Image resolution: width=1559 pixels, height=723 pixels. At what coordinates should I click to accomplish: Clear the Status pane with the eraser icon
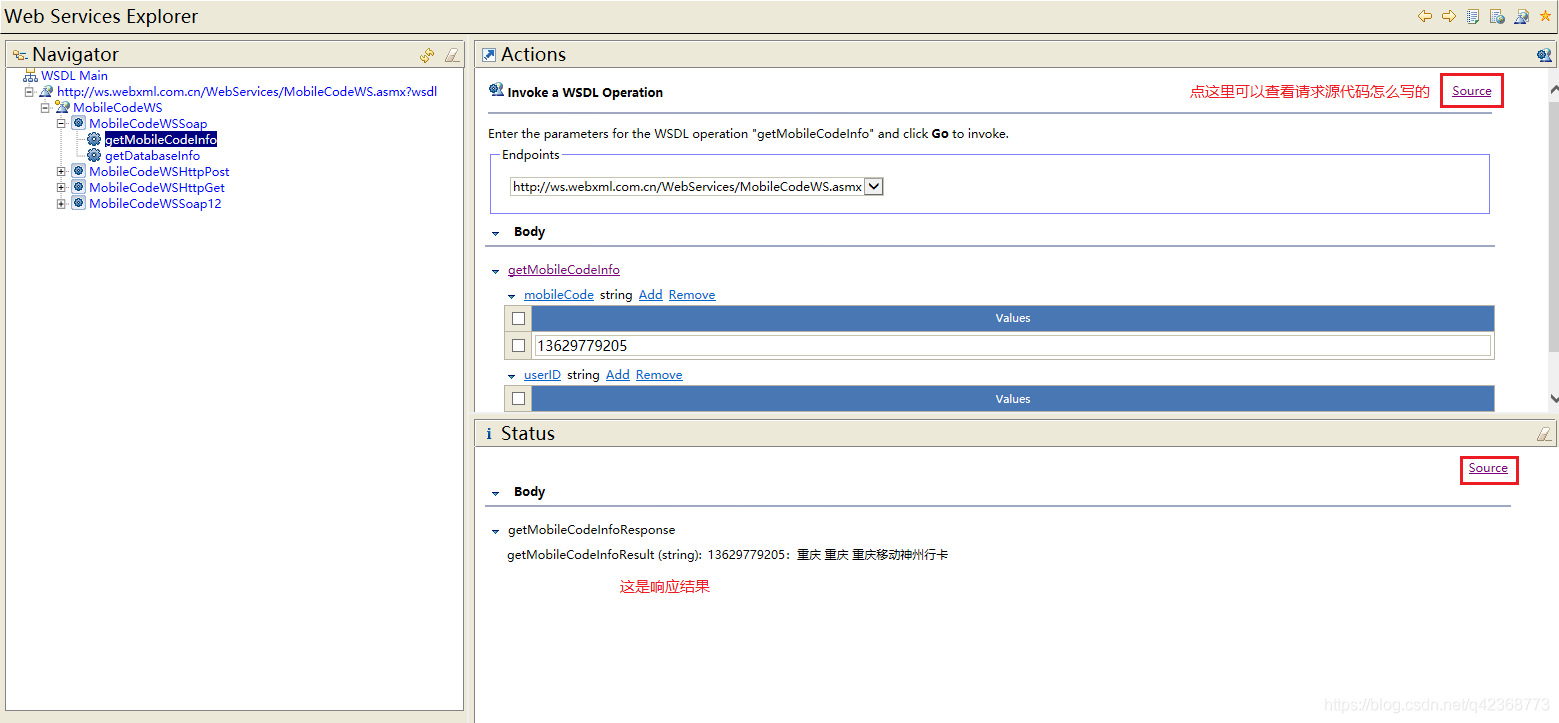[1544, 433]
